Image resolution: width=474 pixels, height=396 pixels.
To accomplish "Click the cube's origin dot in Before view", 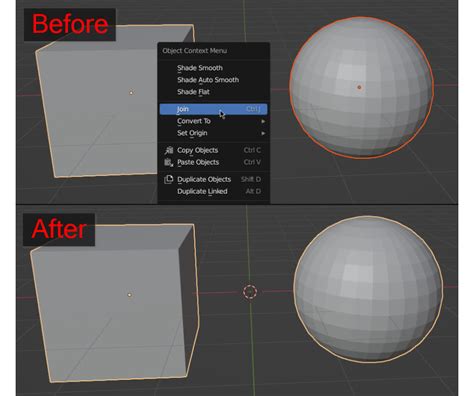I will 131,93.
